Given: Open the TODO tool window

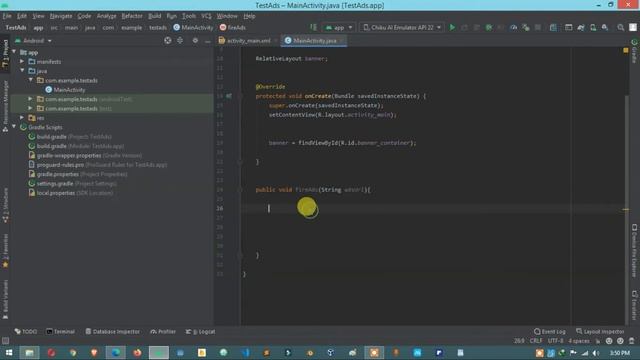Looking at the screenshot, I should pyautogui.click(x=26, y=331).
